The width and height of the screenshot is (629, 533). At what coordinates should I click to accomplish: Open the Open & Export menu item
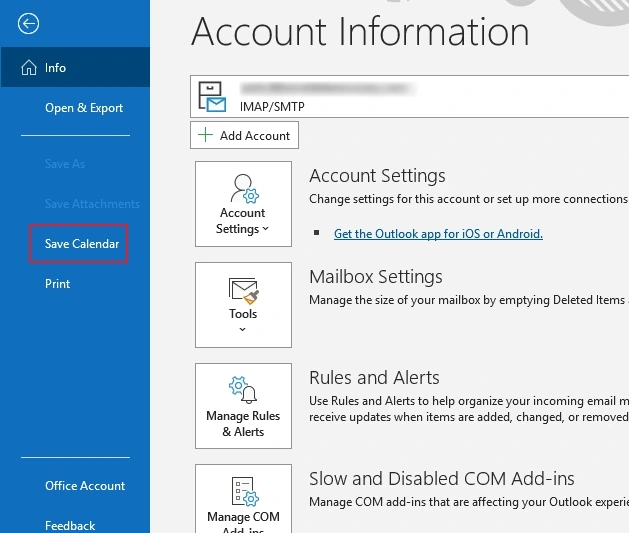pyautogui.click(x=84, y=108)
